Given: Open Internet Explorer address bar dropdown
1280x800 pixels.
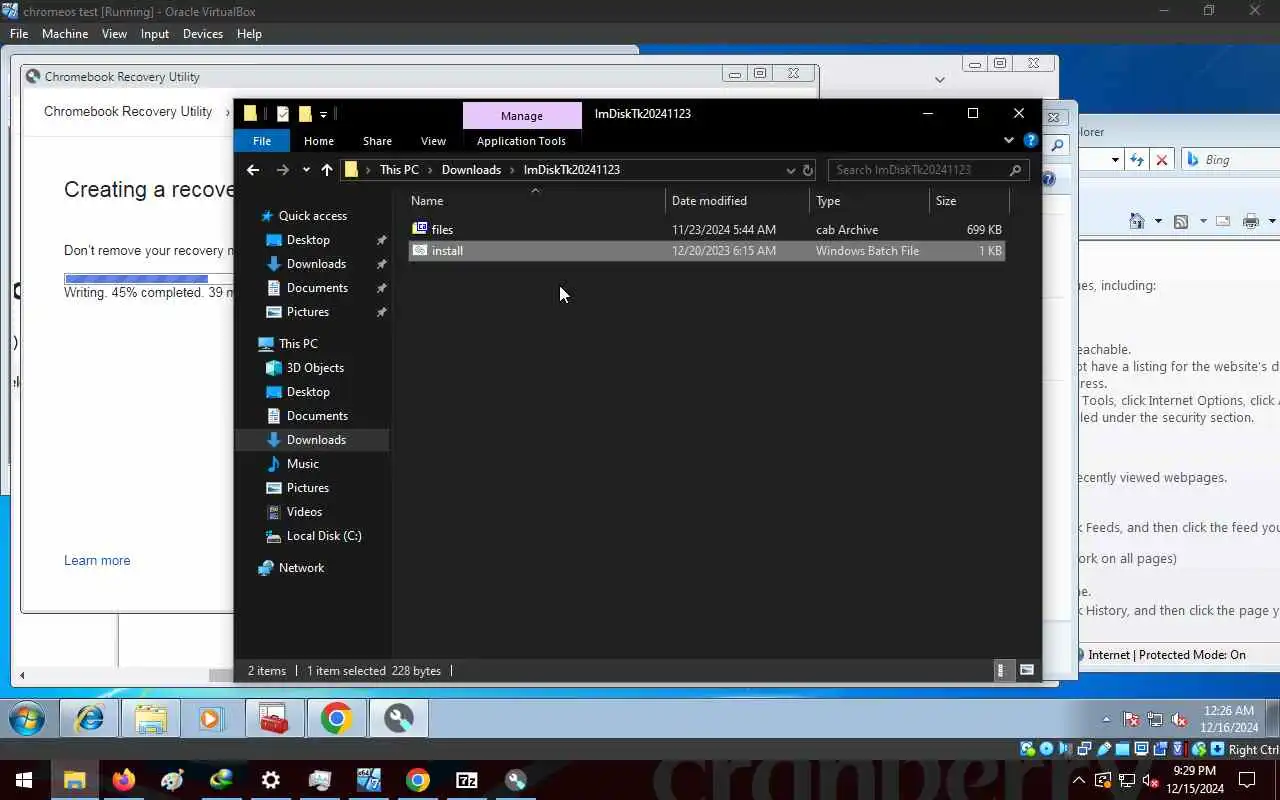Looking at the screenshot, I should 1115,160.
